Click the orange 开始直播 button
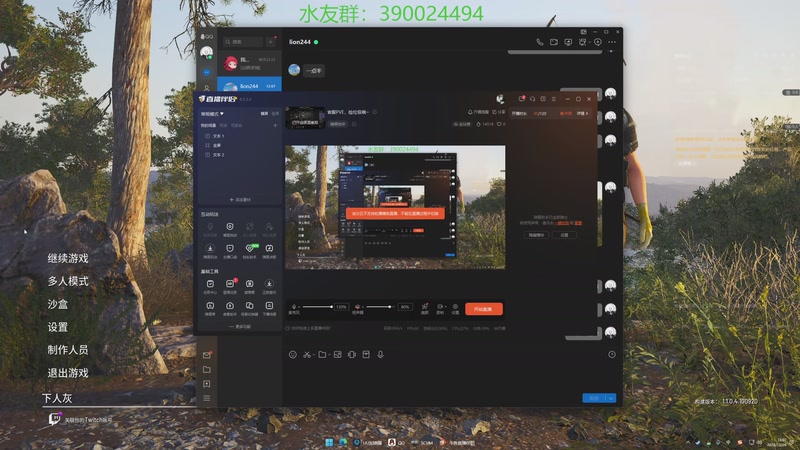This screenshot has height=450, width=800. pyautogui.click(x=484, y=309)
